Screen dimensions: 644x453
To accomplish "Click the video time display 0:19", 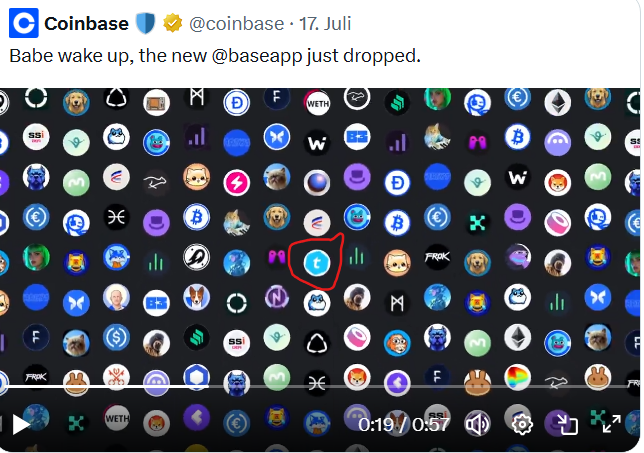I will [x=377, y=425].
